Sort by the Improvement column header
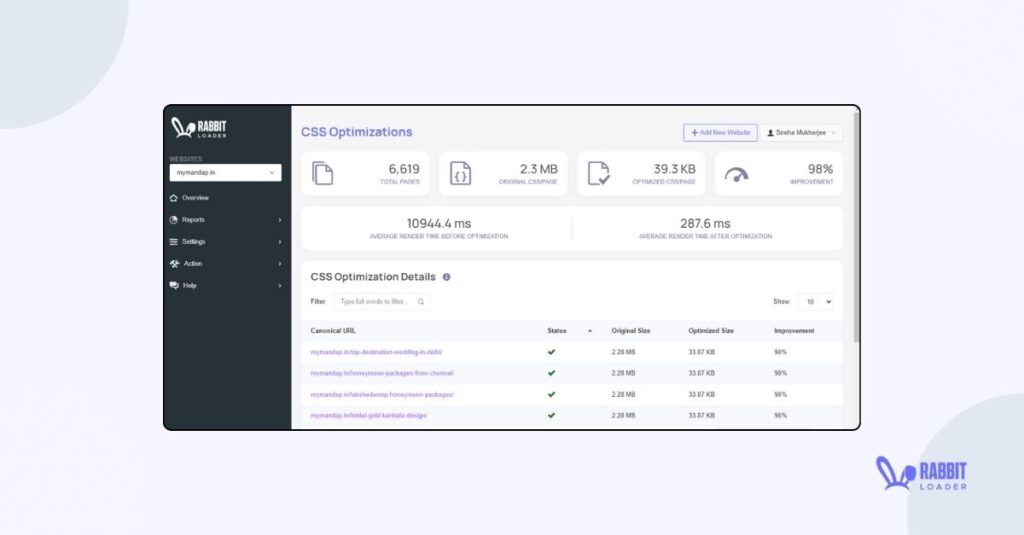1024x535 pixels. click(x=794, y=331)
